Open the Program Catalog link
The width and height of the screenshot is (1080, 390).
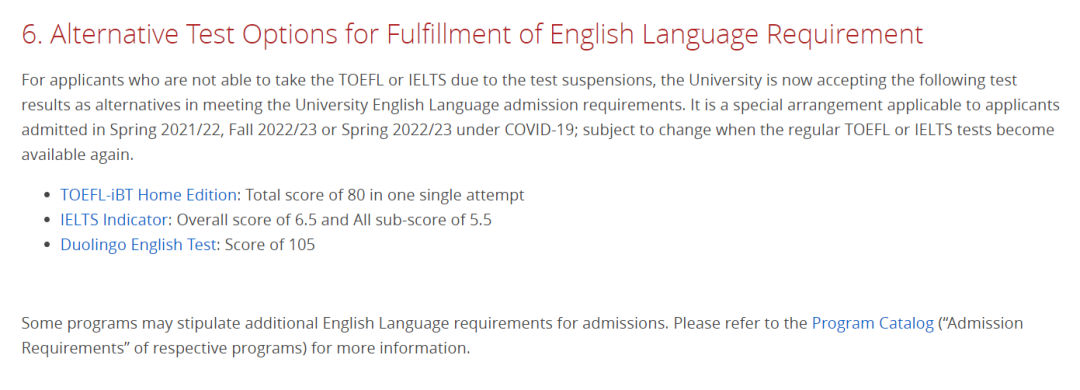[873, 323]
